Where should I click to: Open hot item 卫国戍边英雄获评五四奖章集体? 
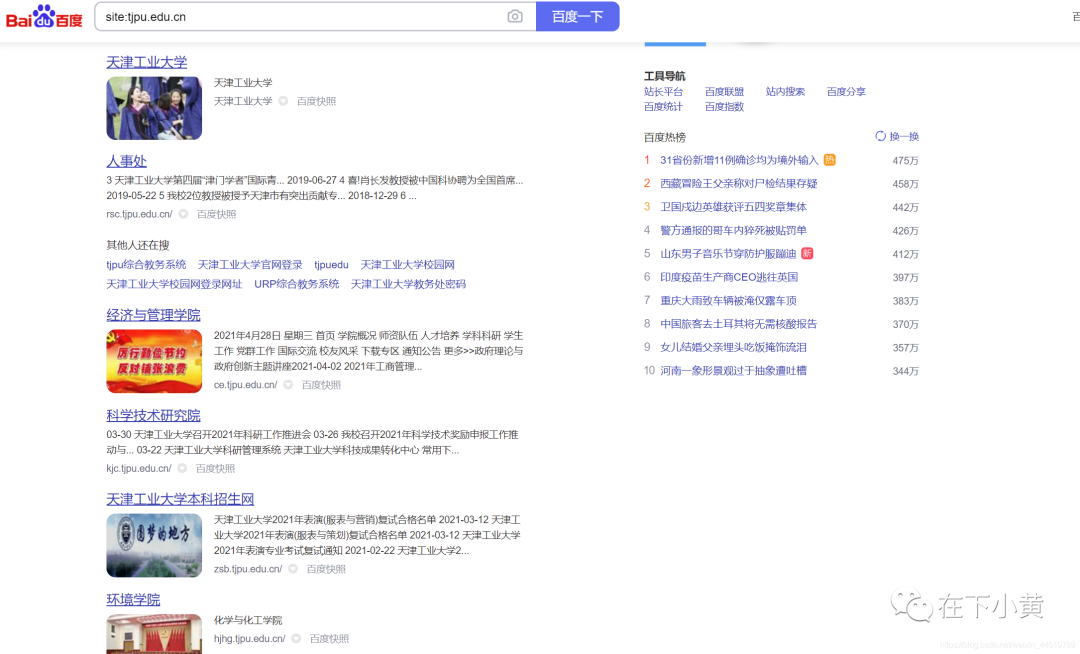pos(734,207)
